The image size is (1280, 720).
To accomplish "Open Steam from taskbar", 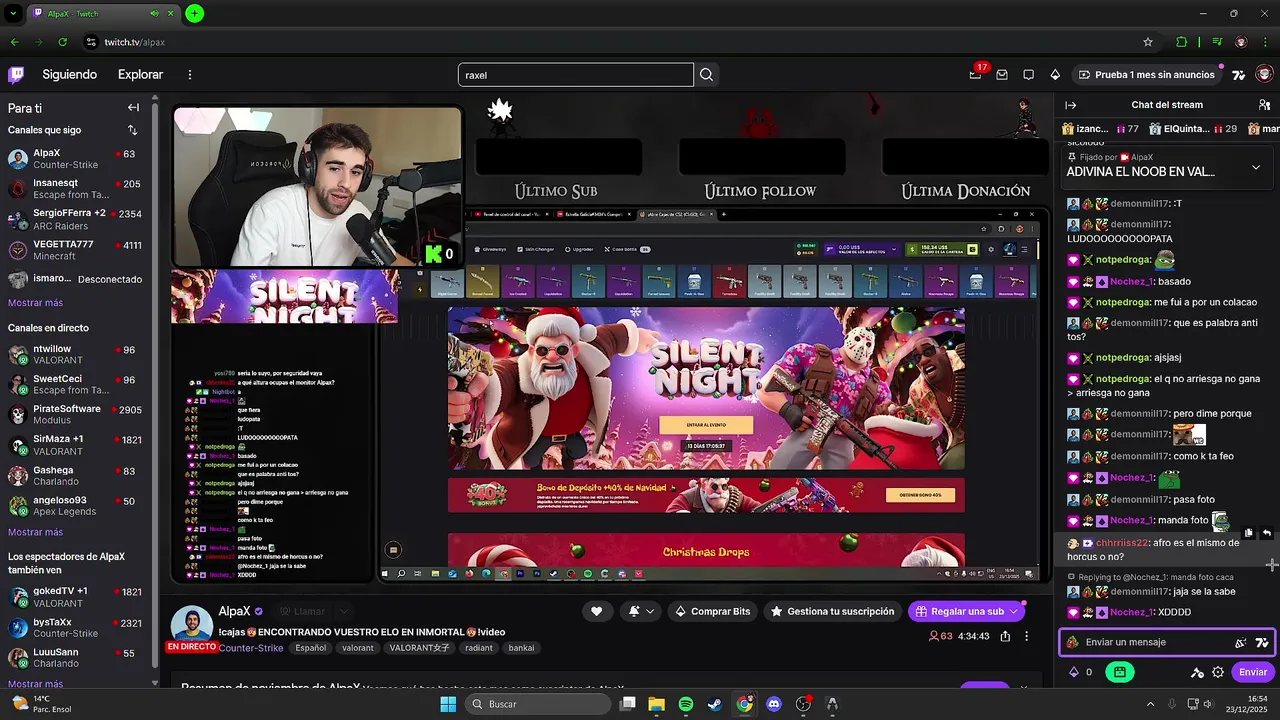I will click(715, 704).
